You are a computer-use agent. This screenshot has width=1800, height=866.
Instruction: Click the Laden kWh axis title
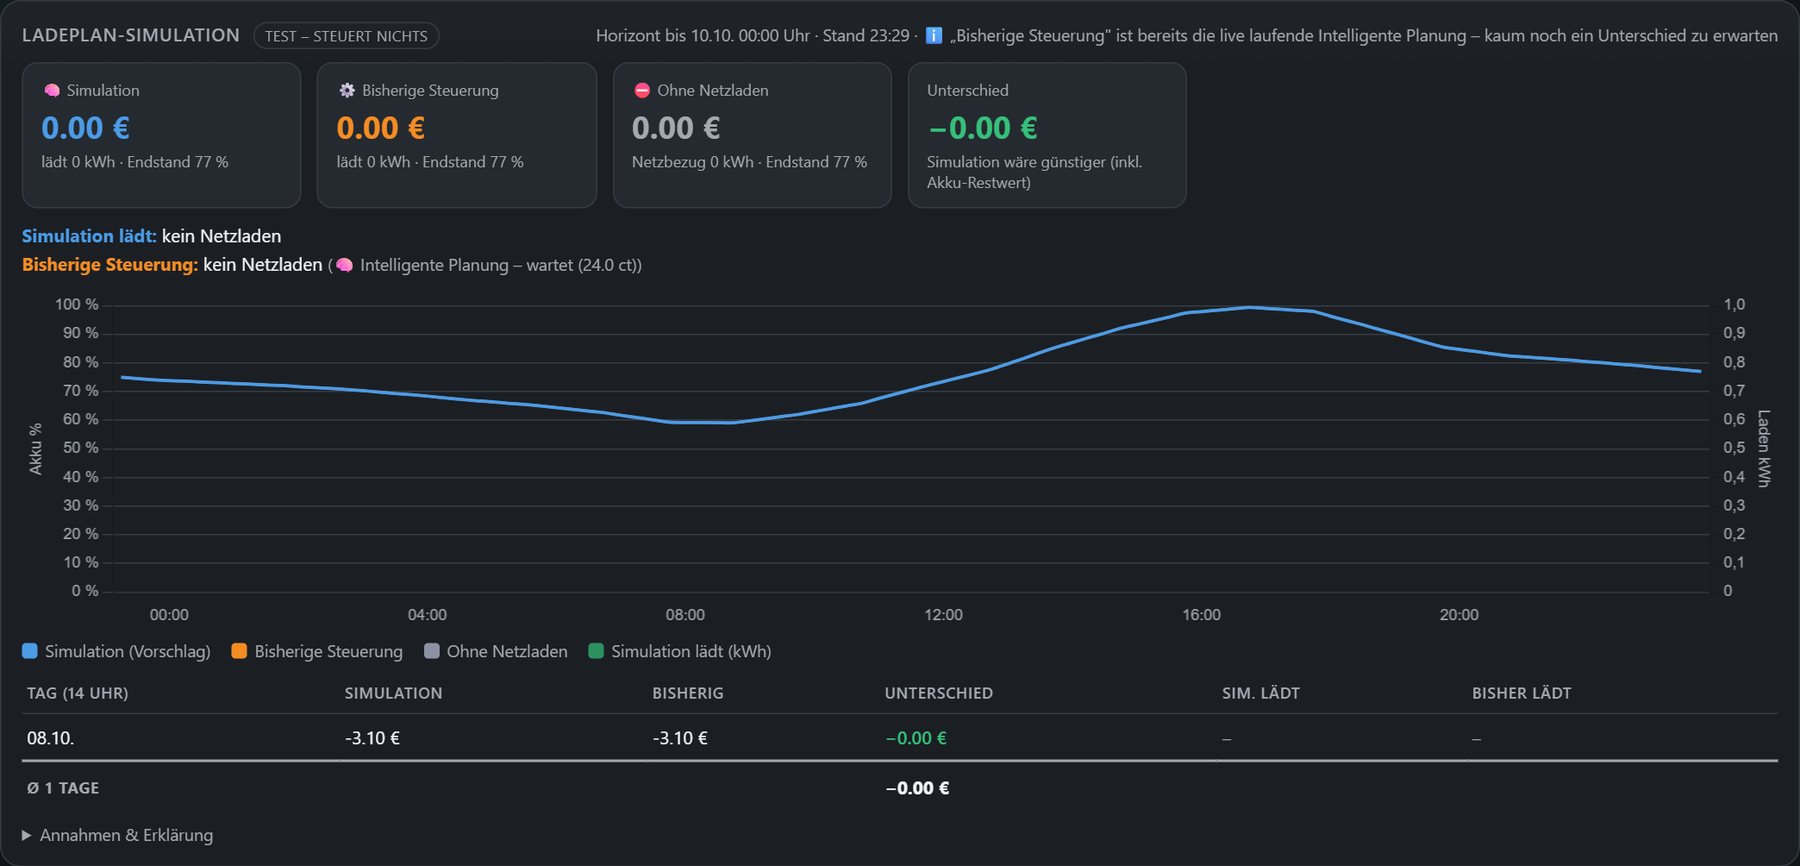pyautogui.click(x=1763, y=448)
